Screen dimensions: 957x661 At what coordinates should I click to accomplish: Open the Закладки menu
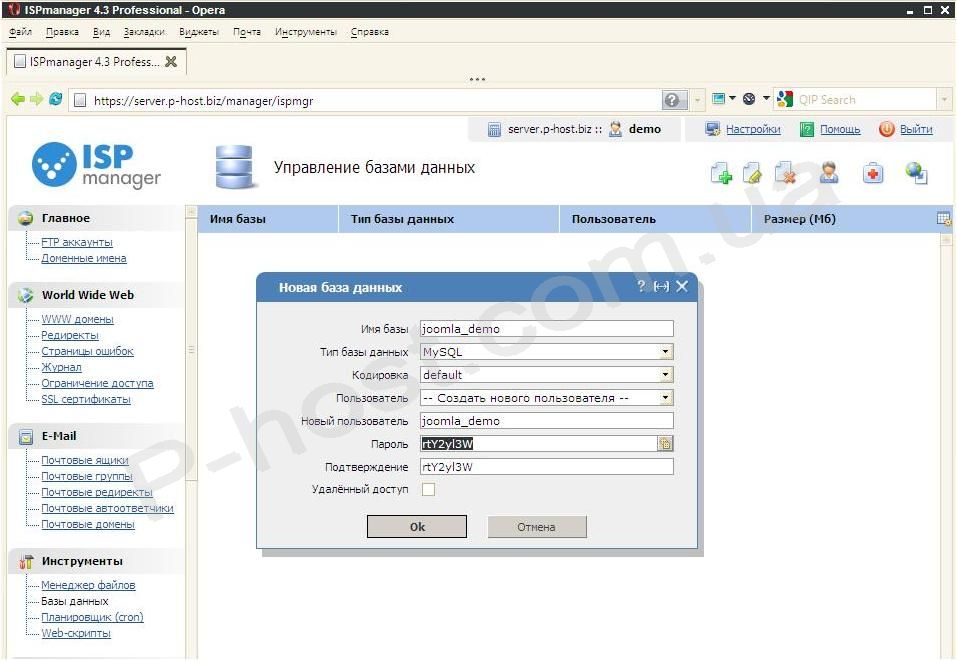tap(144, 32)
